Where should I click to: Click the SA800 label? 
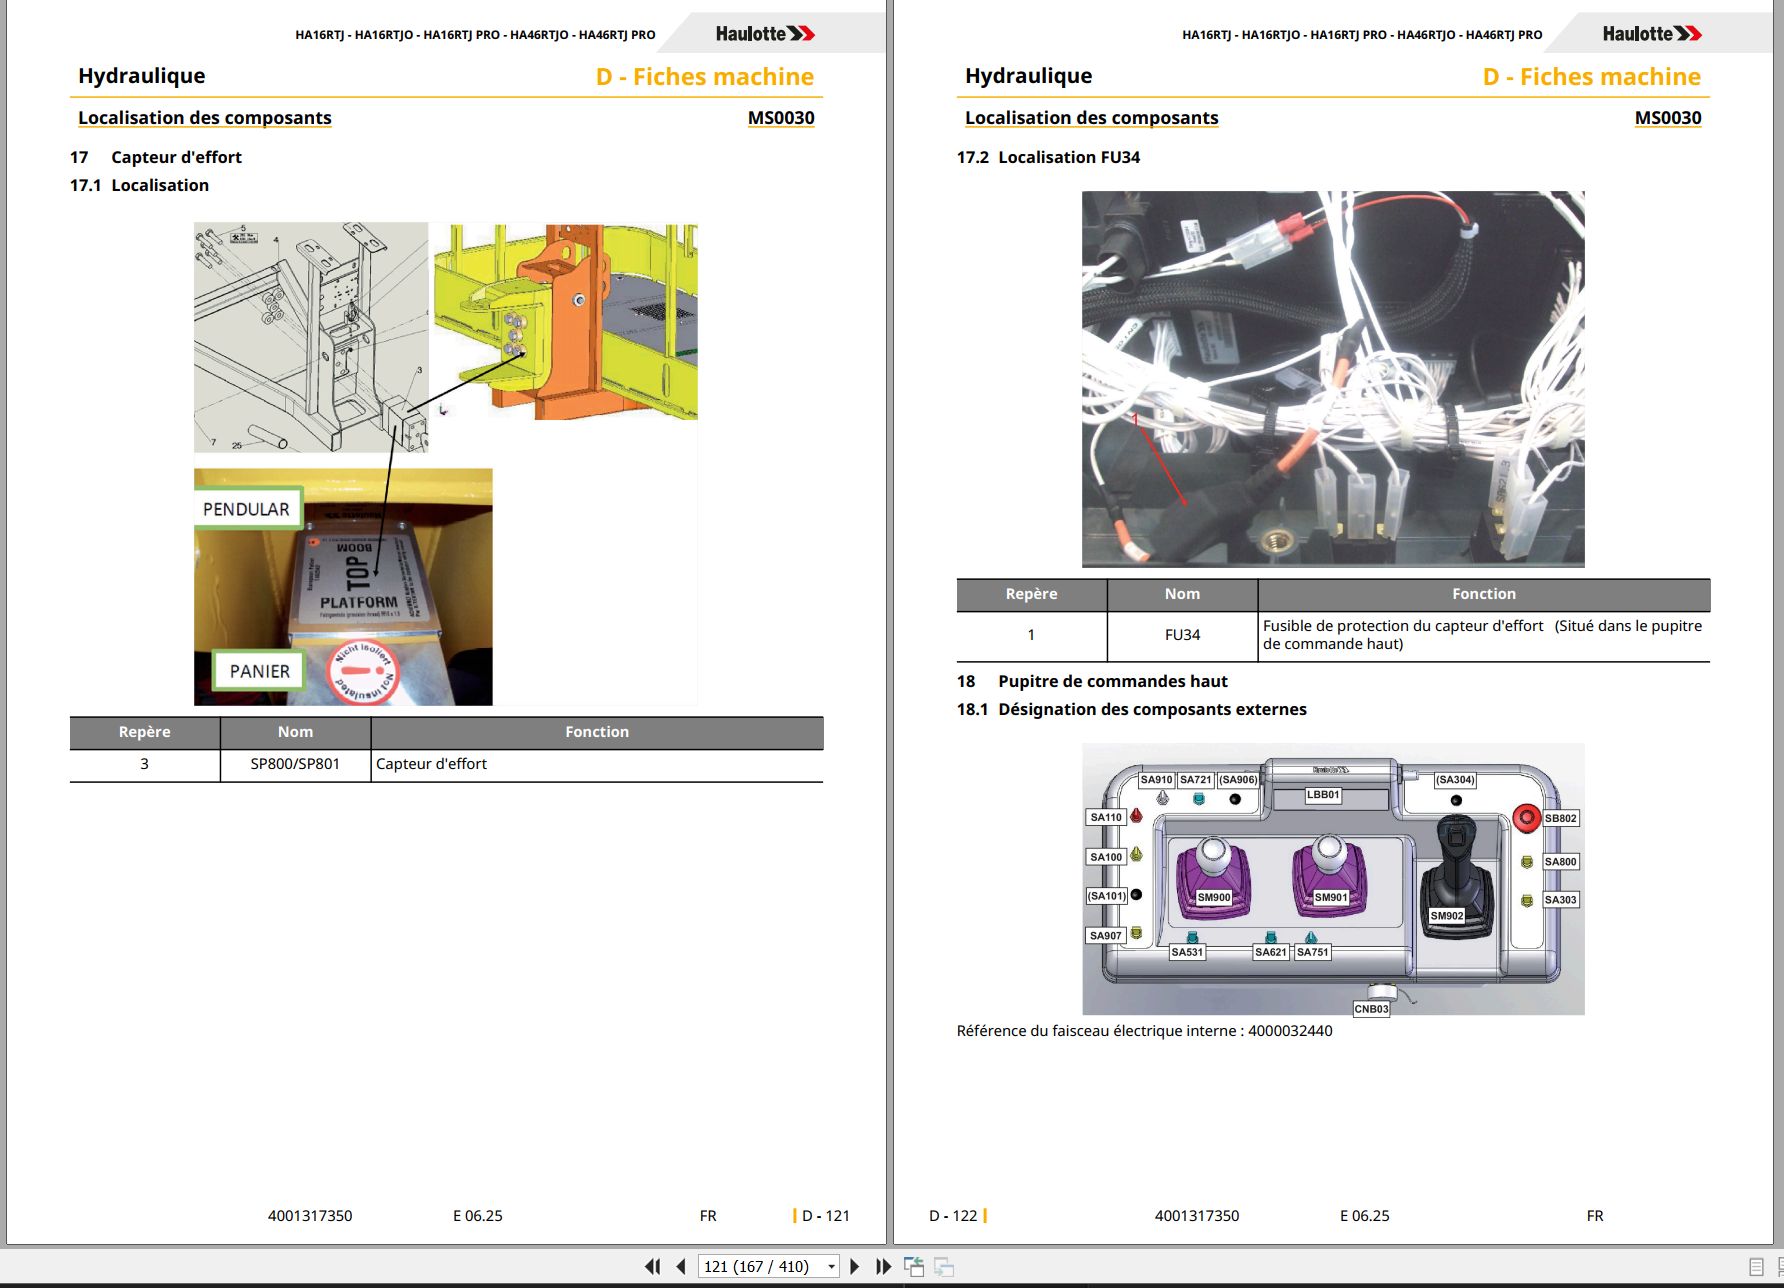pos(1560,861)
